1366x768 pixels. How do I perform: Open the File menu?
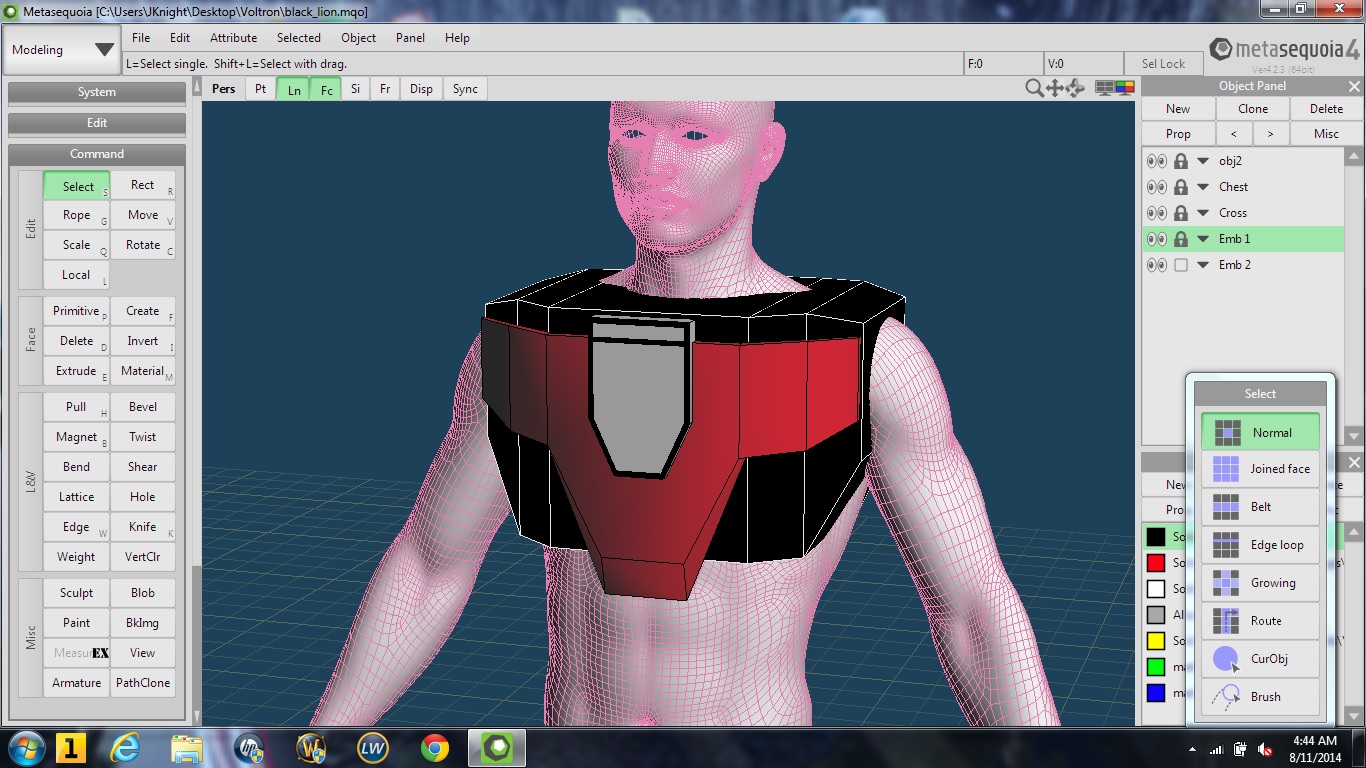pyautogui.click(x=141, y=38)
